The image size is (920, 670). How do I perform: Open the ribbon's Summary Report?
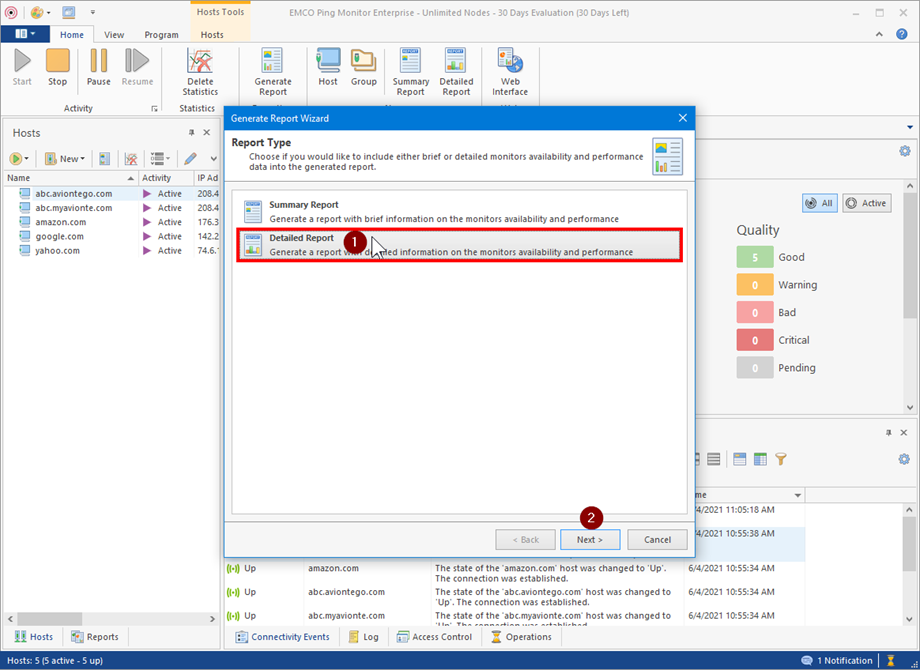(411, 72)
